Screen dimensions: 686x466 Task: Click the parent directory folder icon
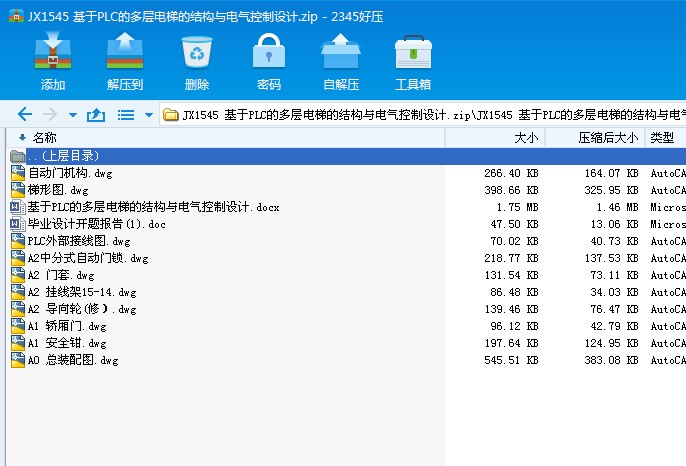point(18,156)
